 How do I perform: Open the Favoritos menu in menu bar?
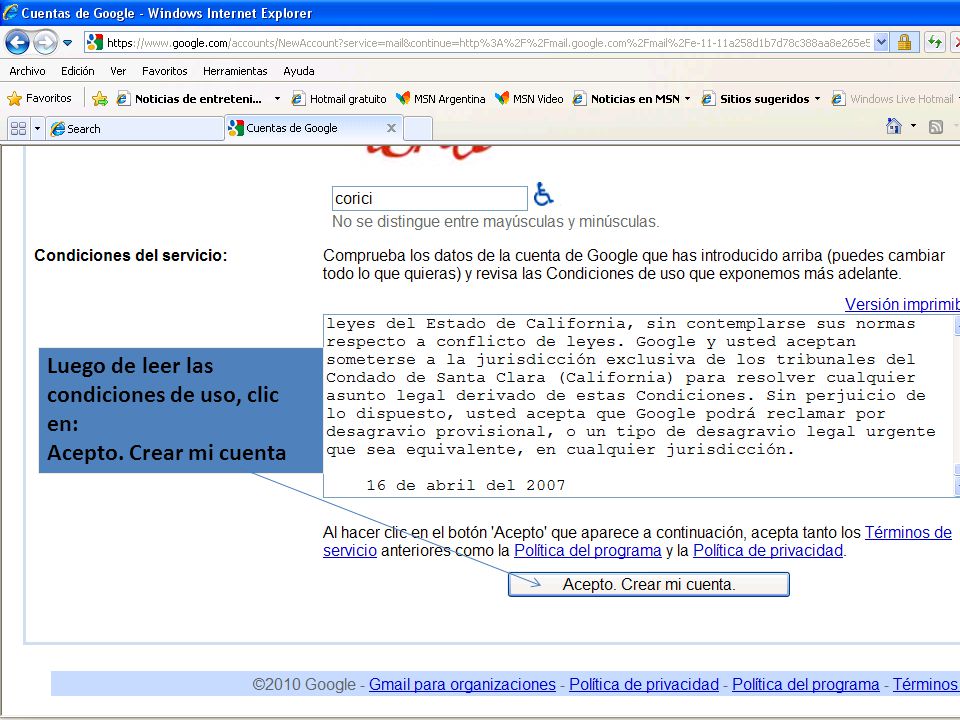165,71
